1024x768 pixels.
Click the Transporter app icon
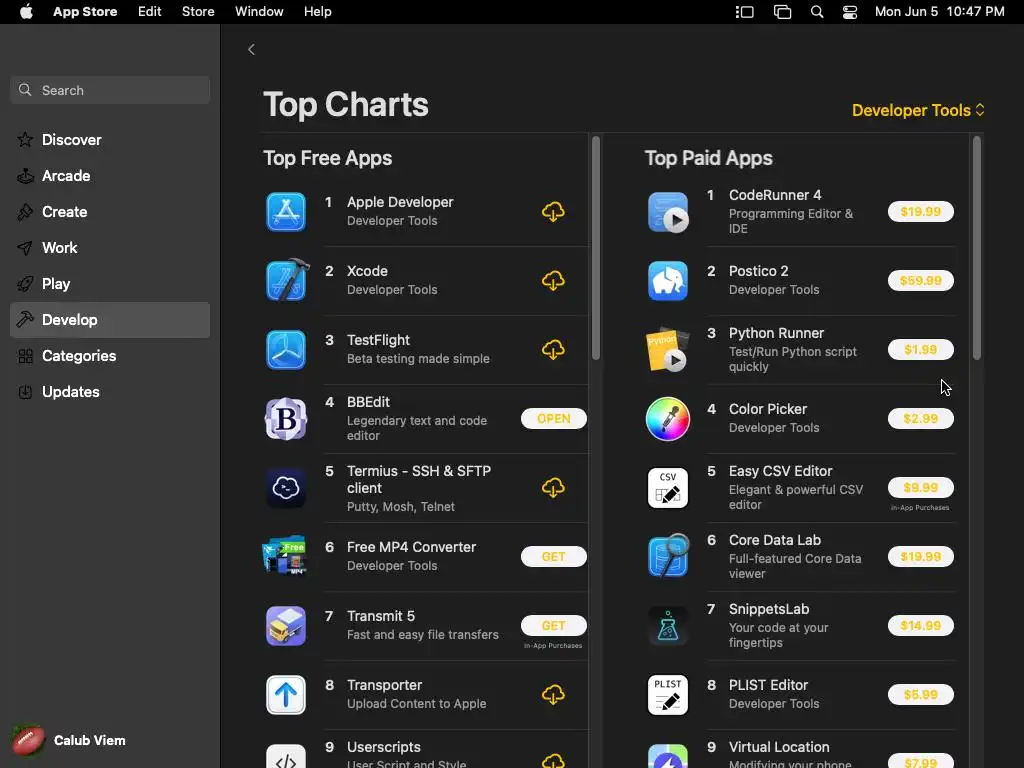pos(286,695)
